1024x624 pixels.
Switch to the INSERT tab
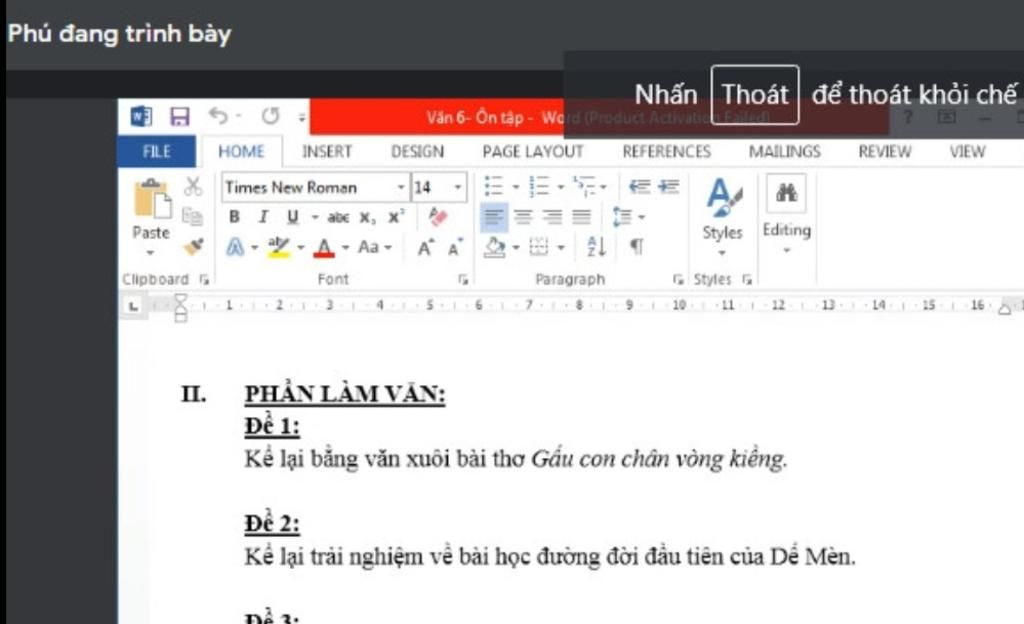pos(327,151)
